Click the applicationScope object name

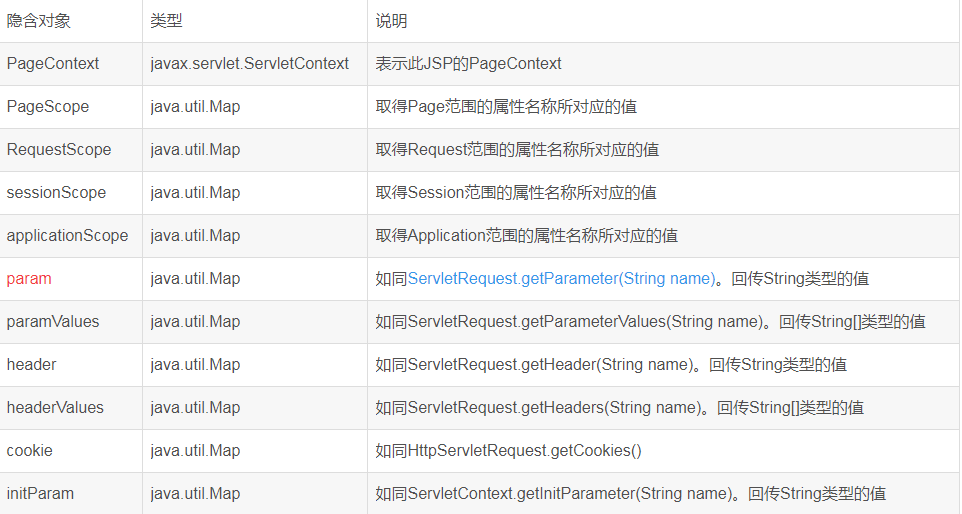[x=67, y=236]
